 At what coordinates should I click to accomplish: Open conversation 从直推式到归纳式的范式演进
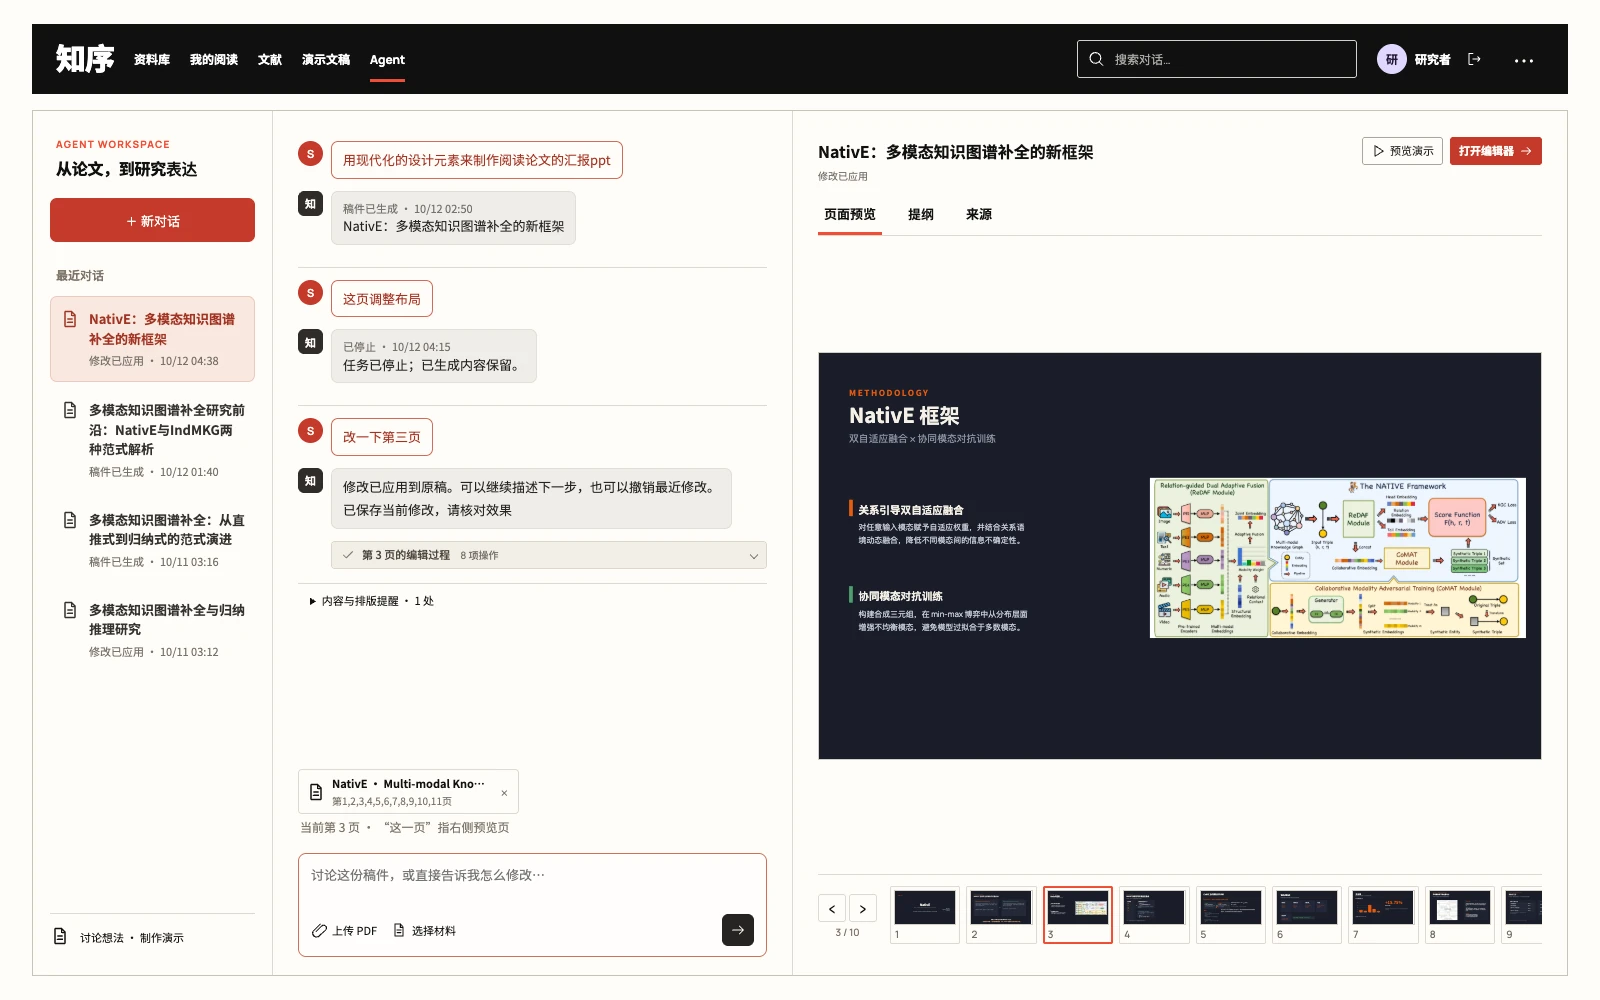click(152, 540)
